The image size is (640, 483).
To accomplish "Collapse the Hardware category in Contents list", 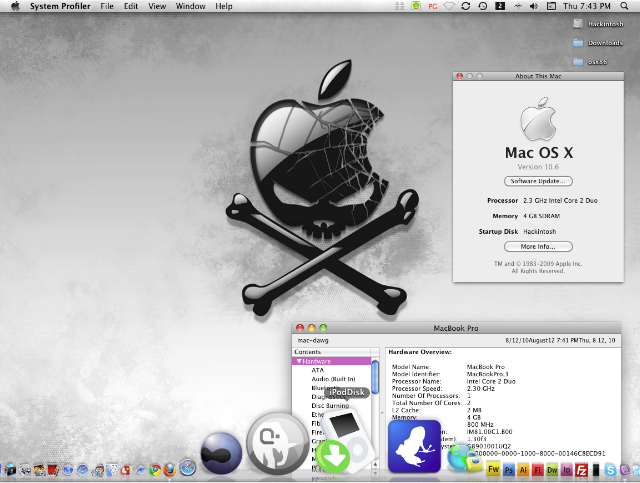I will [x=299, y=361].
